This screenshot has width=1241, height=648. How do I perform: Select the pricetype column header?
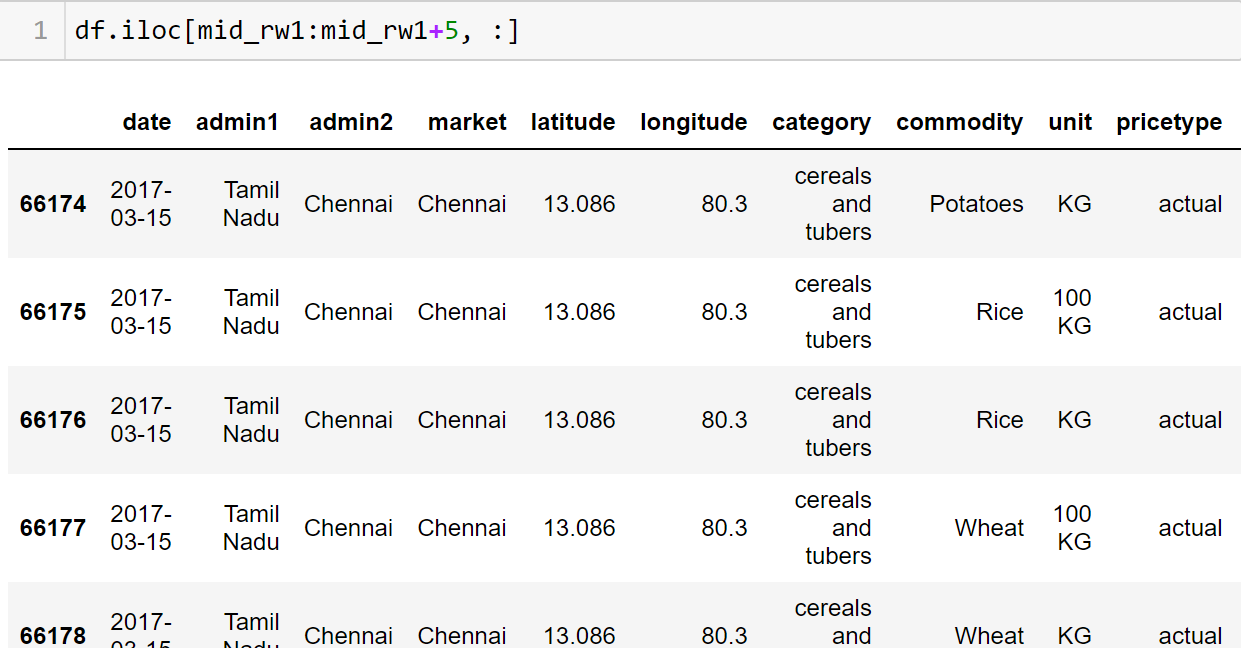(1169, 122)
